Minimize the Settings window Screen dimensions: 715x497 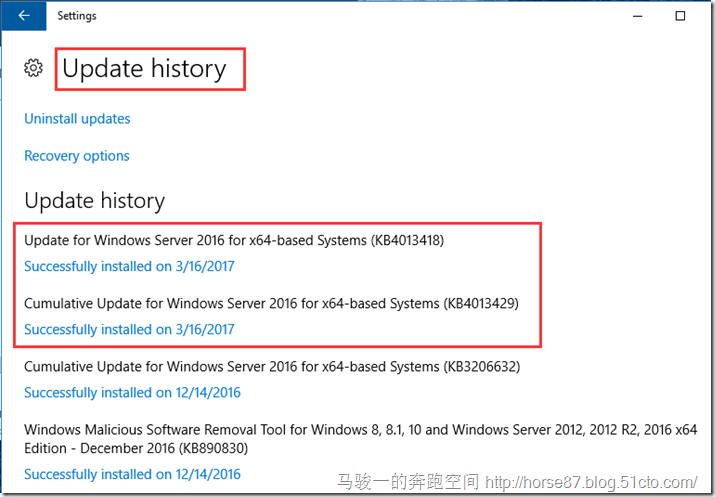[x=637, y=16]
